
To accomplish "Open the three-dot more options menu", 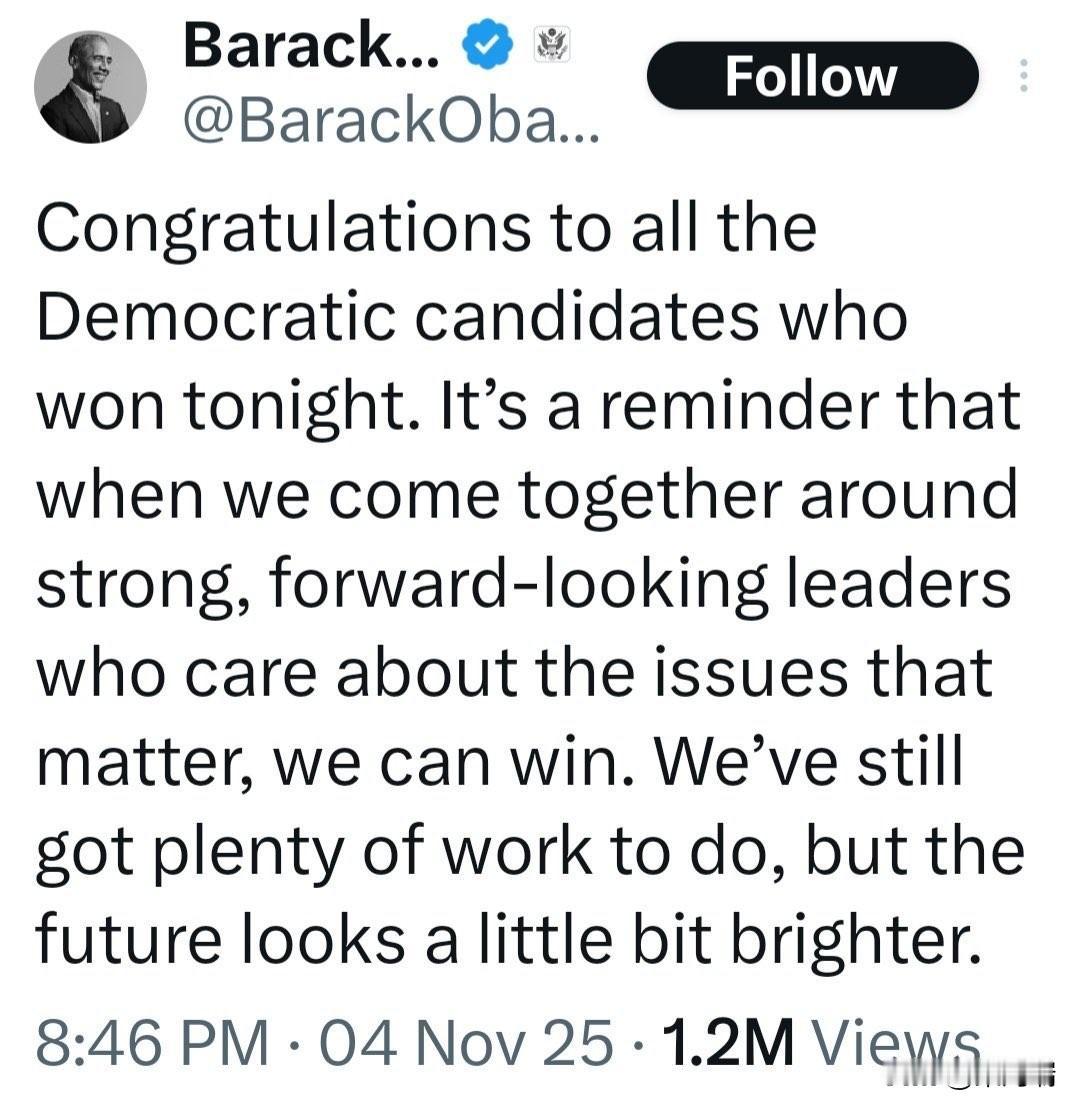I will click(1022, 77).
